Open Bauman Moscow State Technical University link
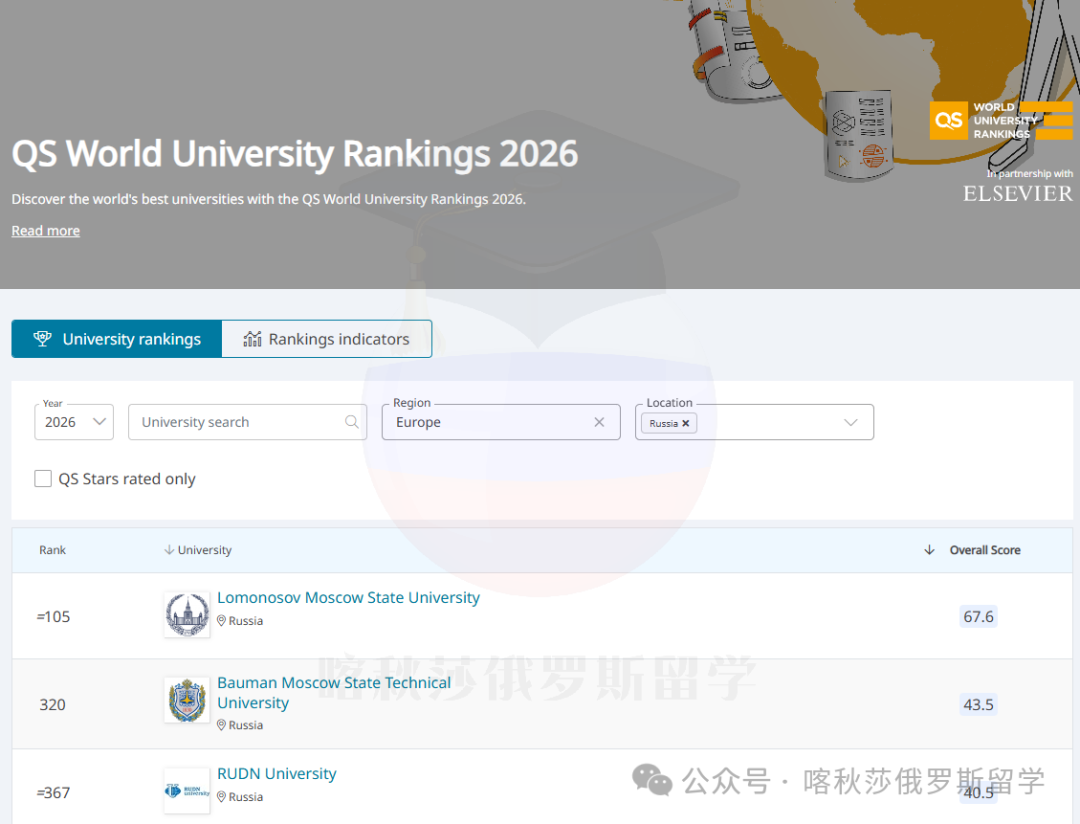Screen dimensions: 1080x824 point(334,692)
